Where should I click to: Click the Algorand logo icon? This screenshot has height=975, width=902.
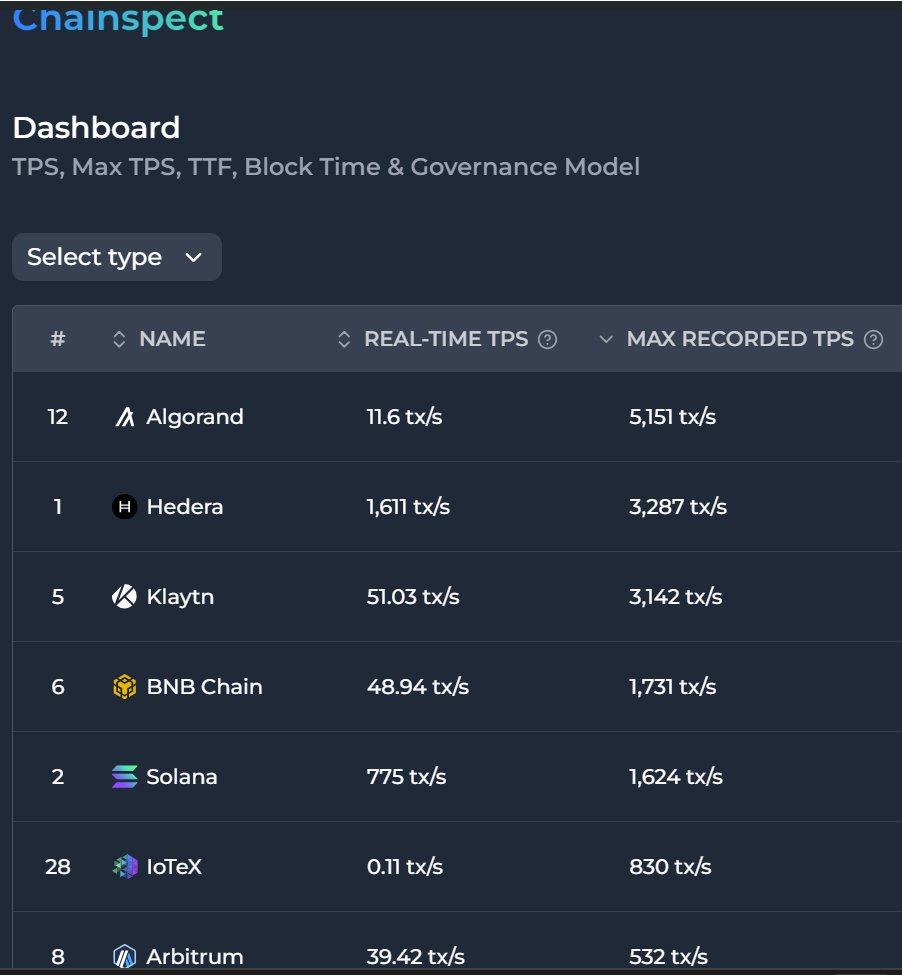124,417
